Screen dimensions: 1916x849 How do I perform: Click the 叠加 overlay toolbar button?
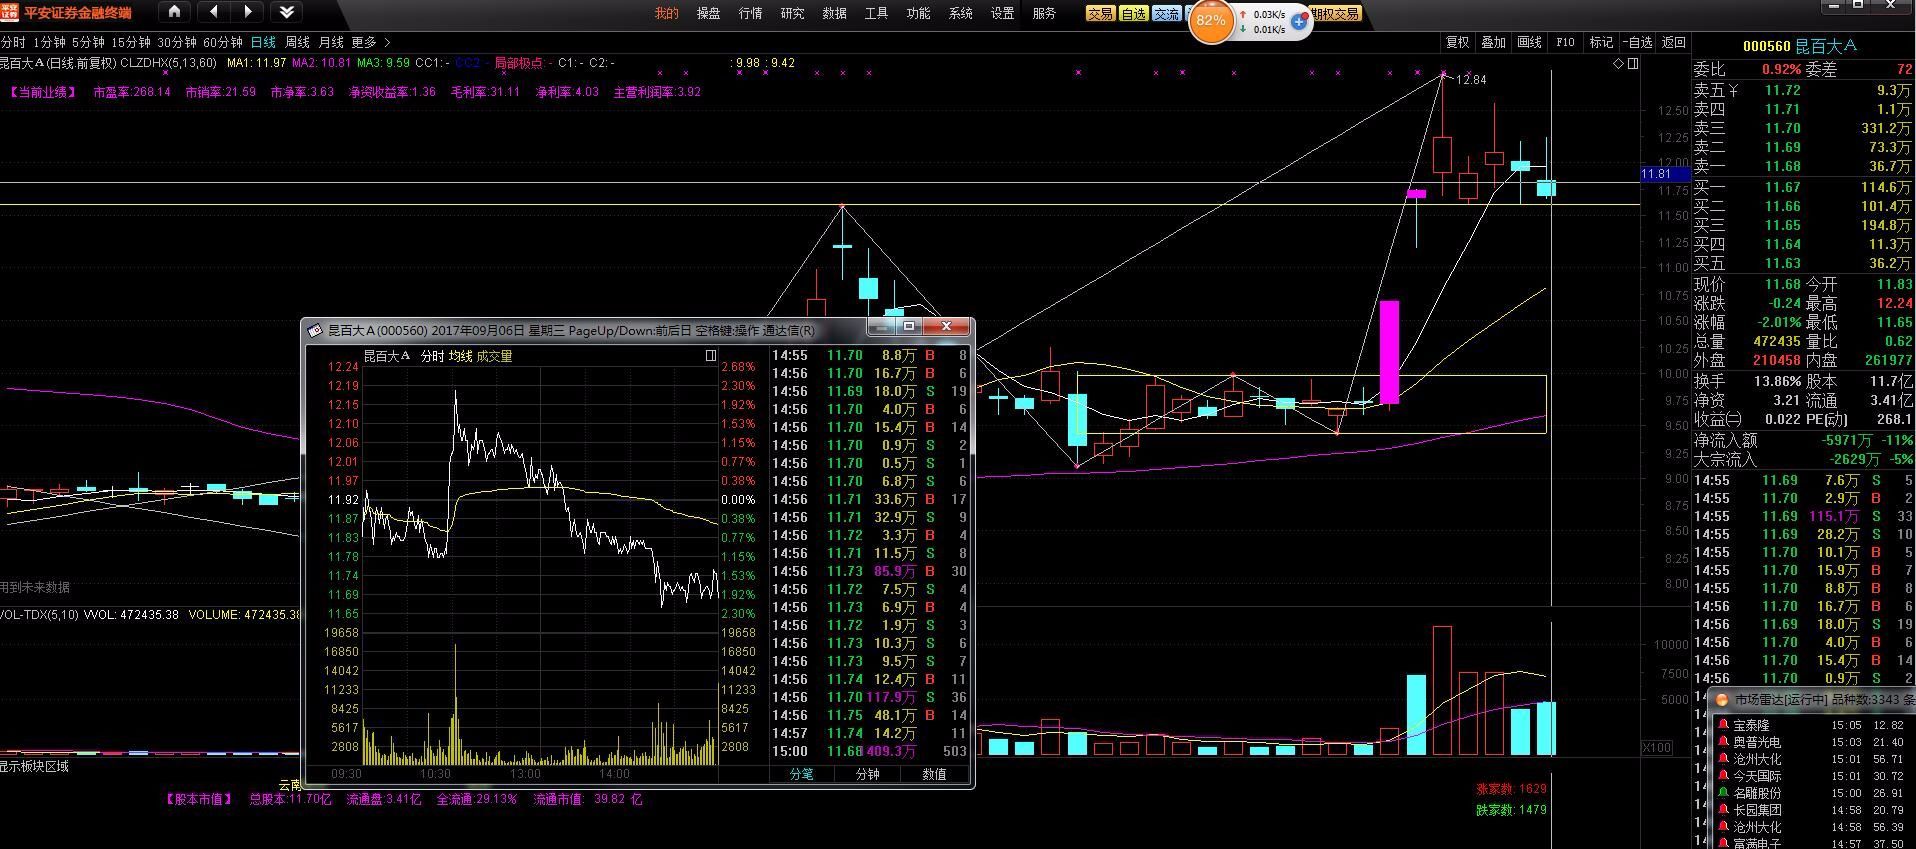click(1493, 42)
